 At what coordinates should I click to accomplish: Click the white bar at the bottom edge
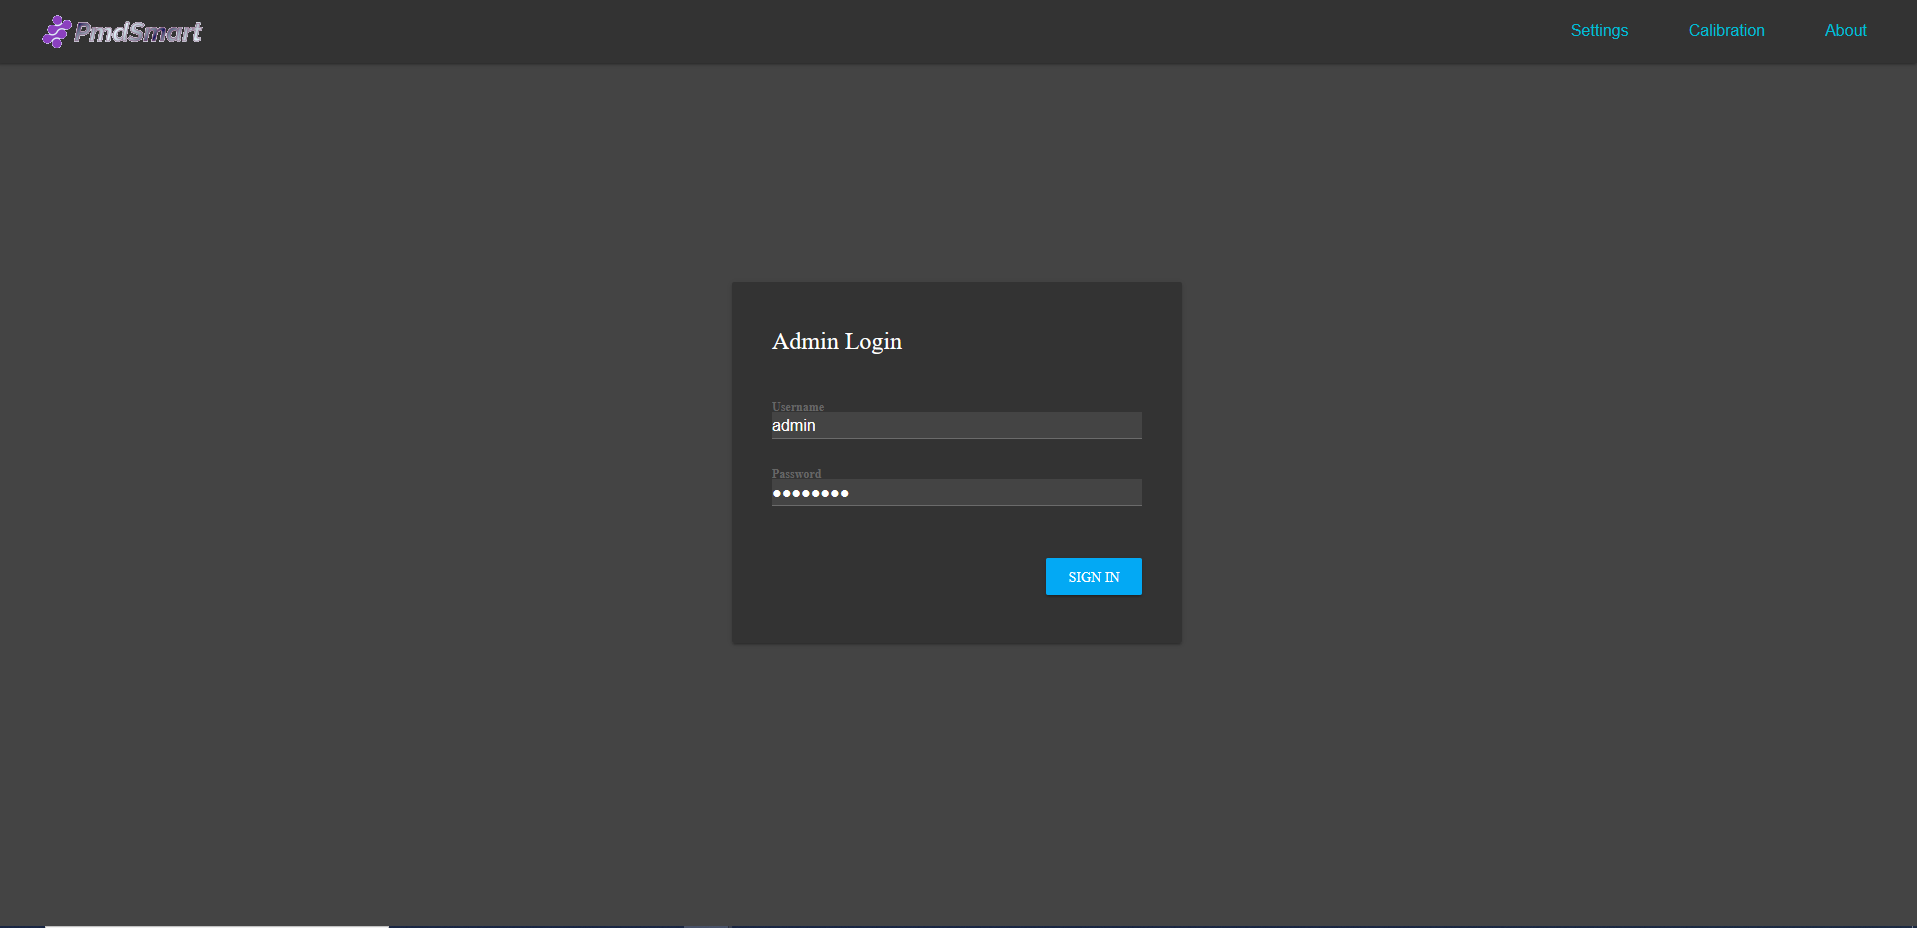tap(216, 925)
